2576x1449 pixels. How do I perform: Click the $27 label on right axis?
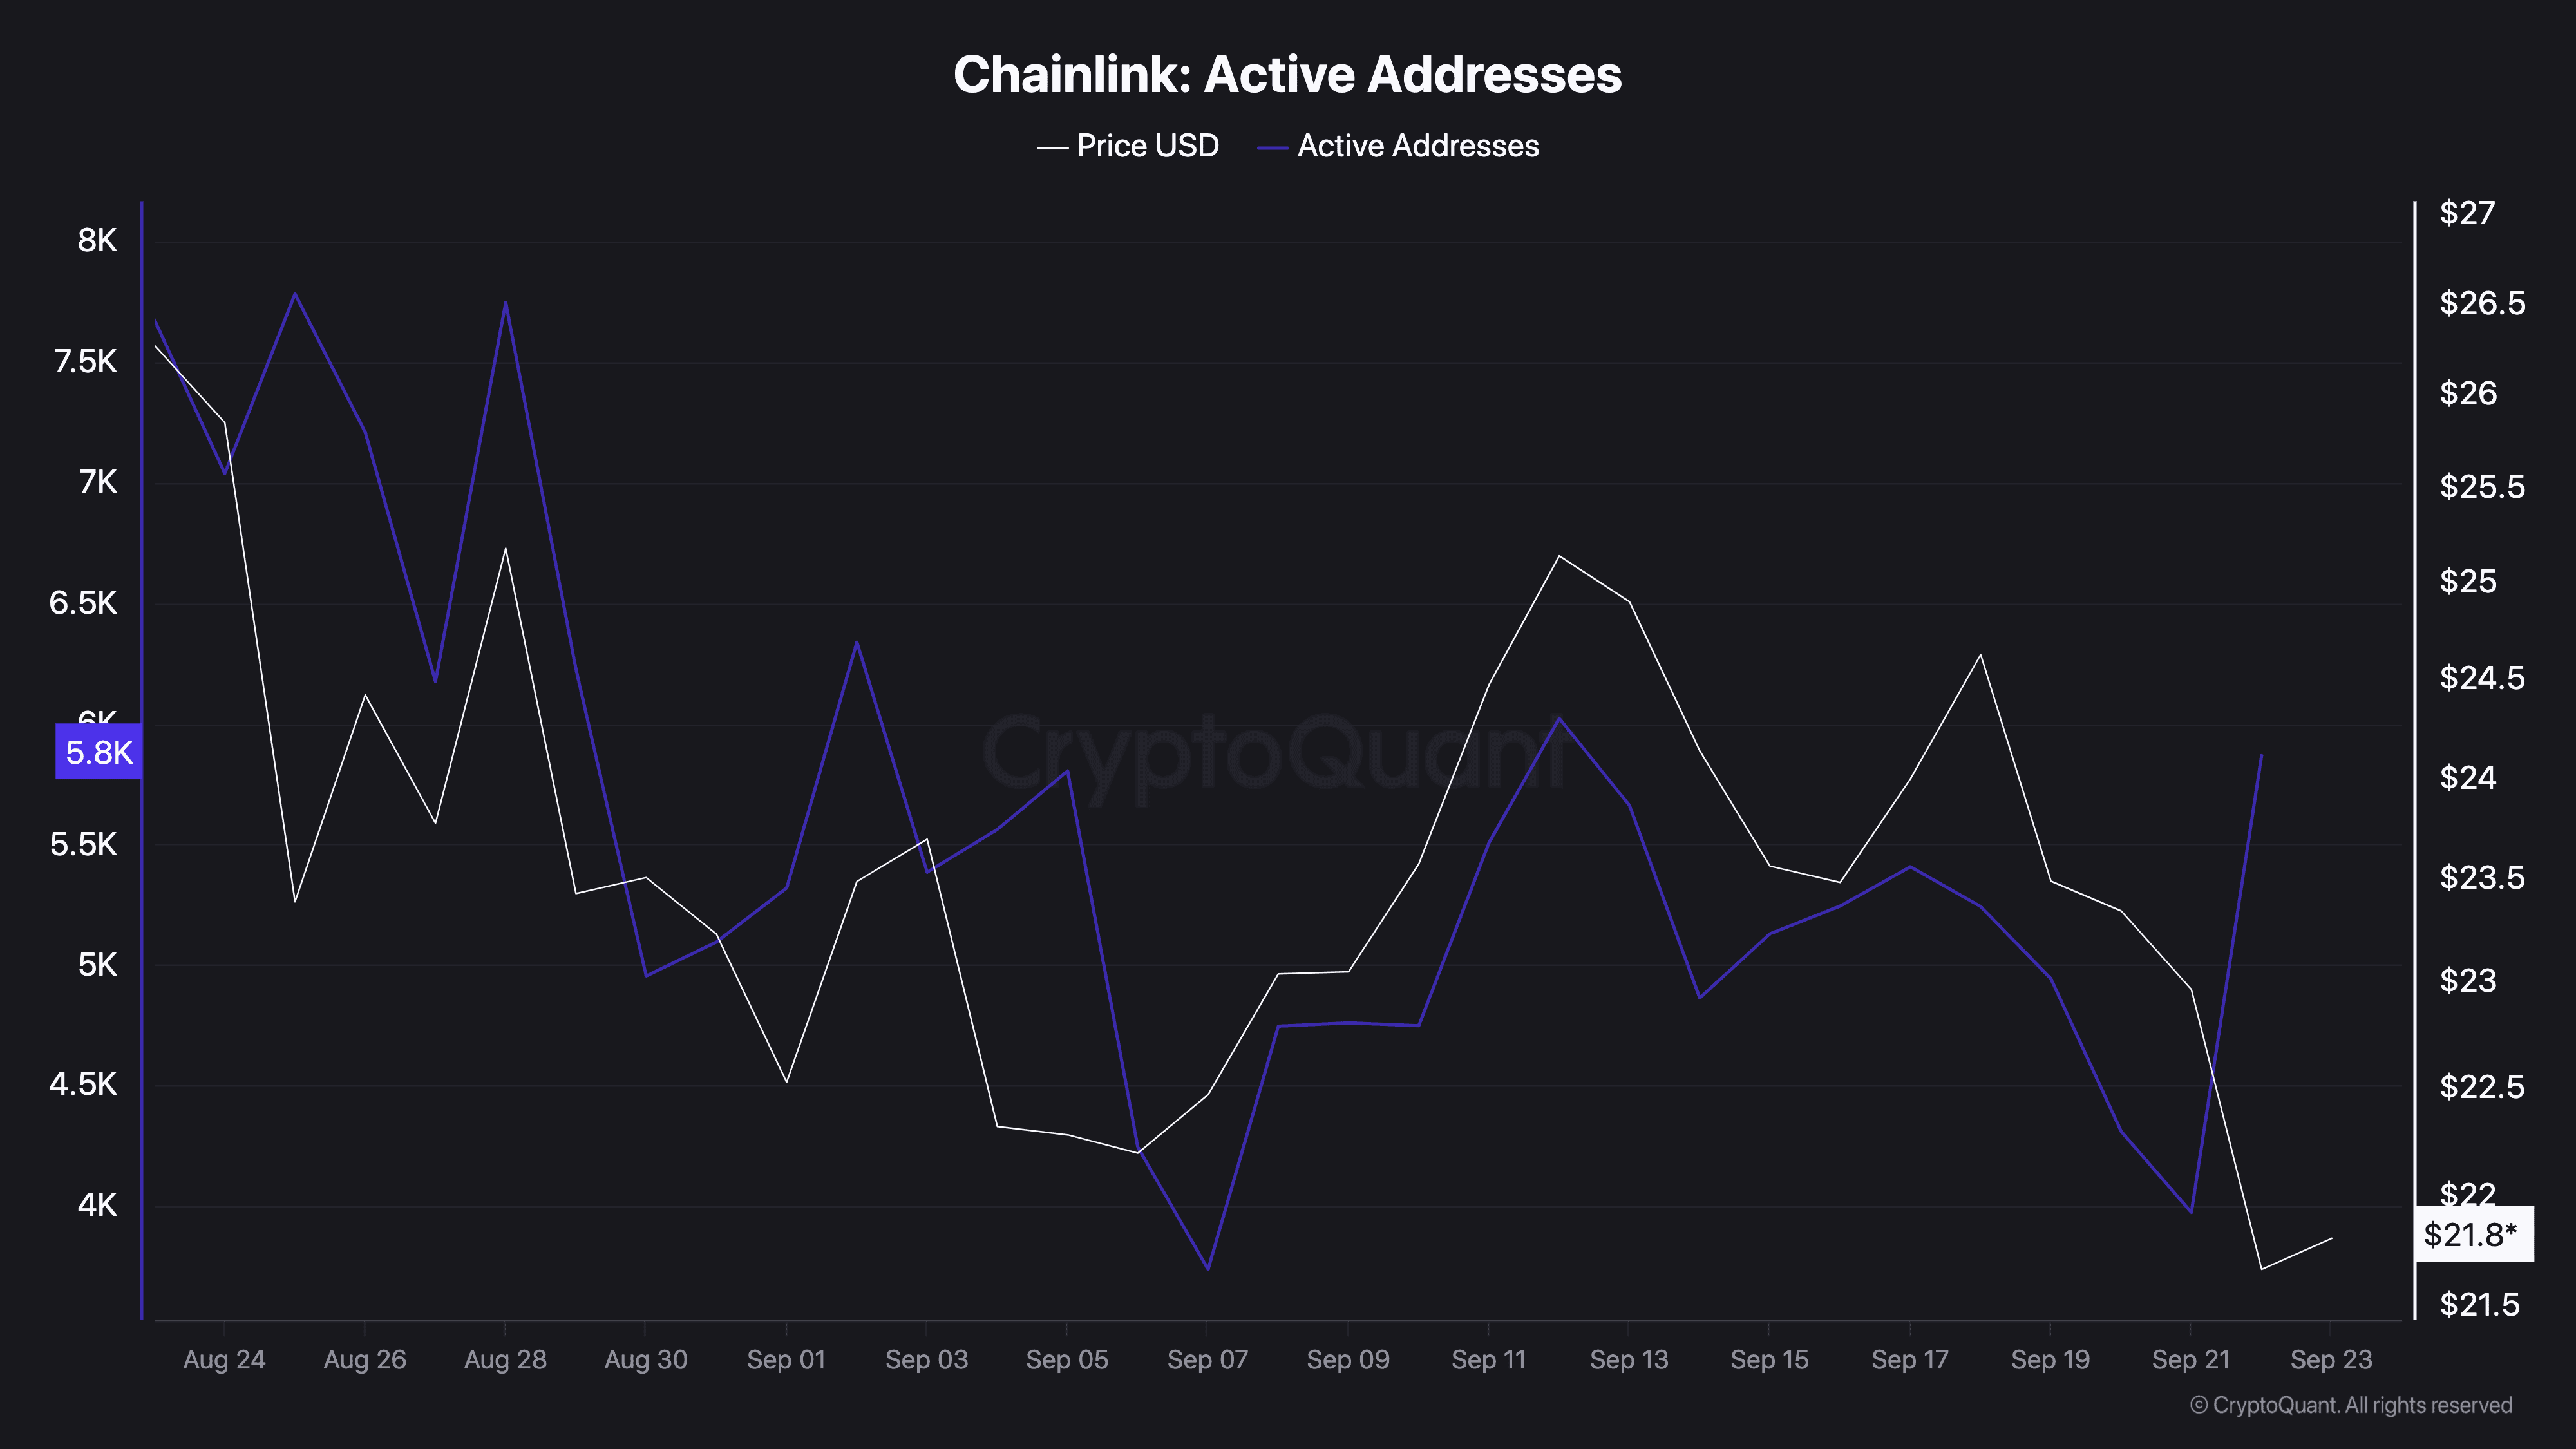point(2467,212)
